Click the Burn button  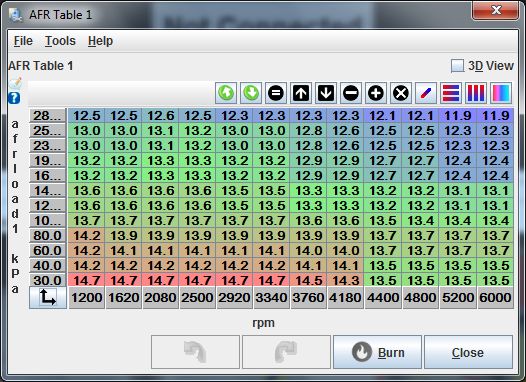pyautogui.click(x=377, y=352)
